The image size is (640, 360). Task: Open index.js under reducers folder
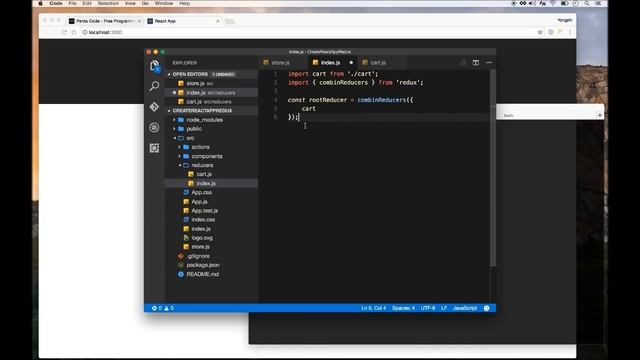(x=211, y=183)
